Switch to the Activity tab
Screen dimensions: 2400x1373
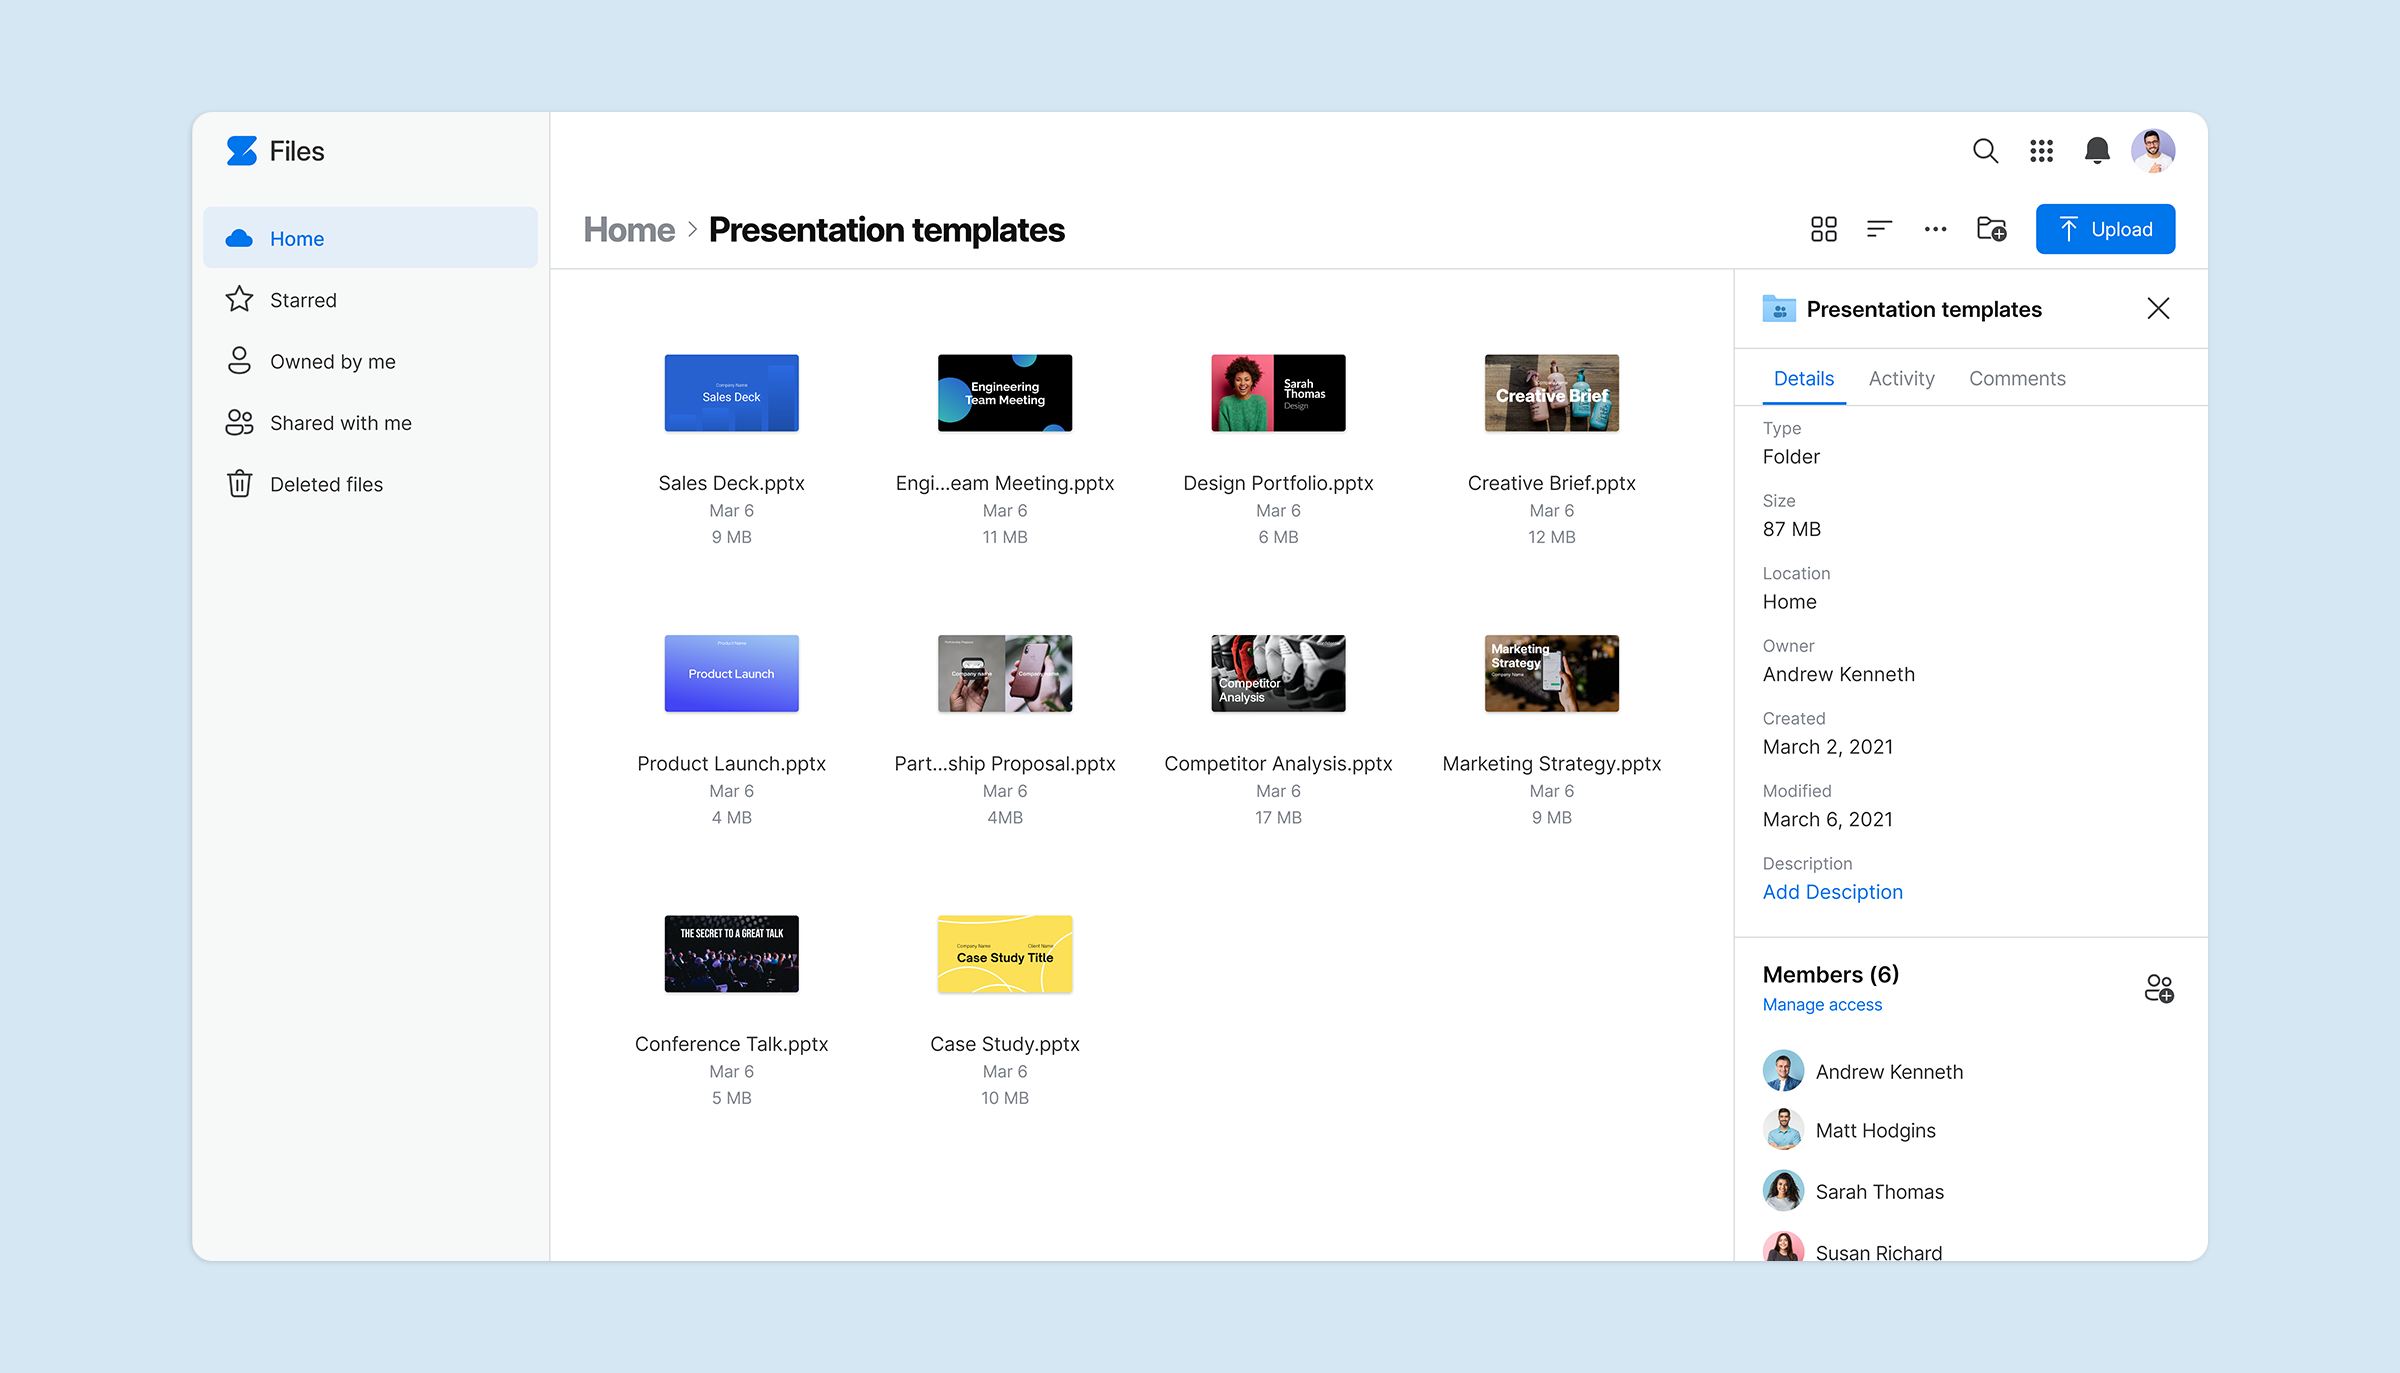coord(1901,378)
